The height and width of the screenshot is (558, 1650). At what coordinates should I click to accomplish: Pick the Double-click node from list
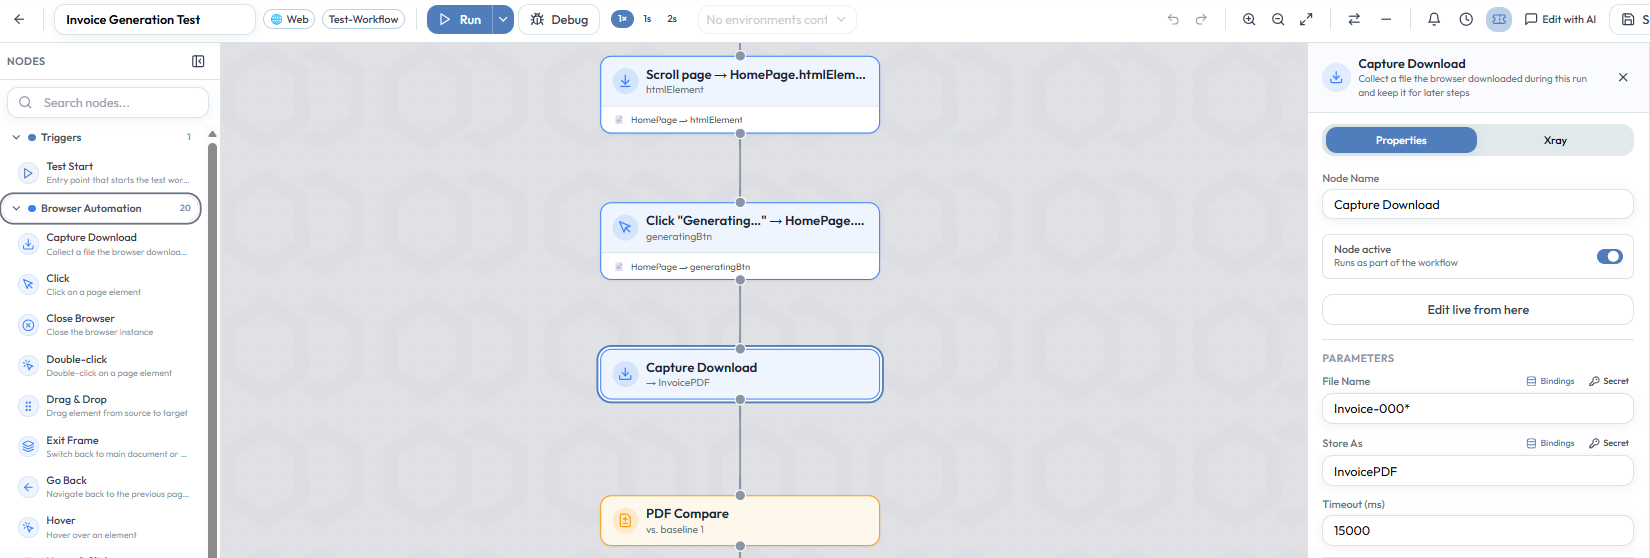(x=105, y=366)
